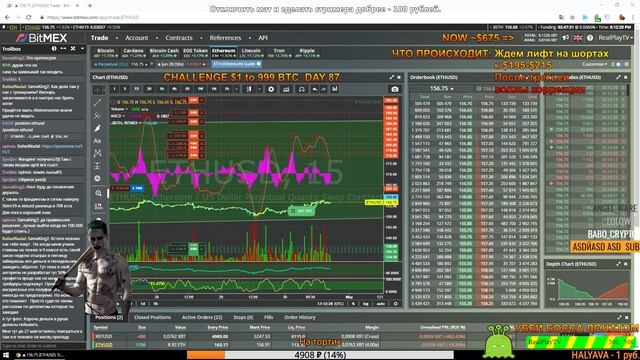This screenshot has width=640, height=360.
Task: Open the Account menu
Action: (x=137, y=38)
